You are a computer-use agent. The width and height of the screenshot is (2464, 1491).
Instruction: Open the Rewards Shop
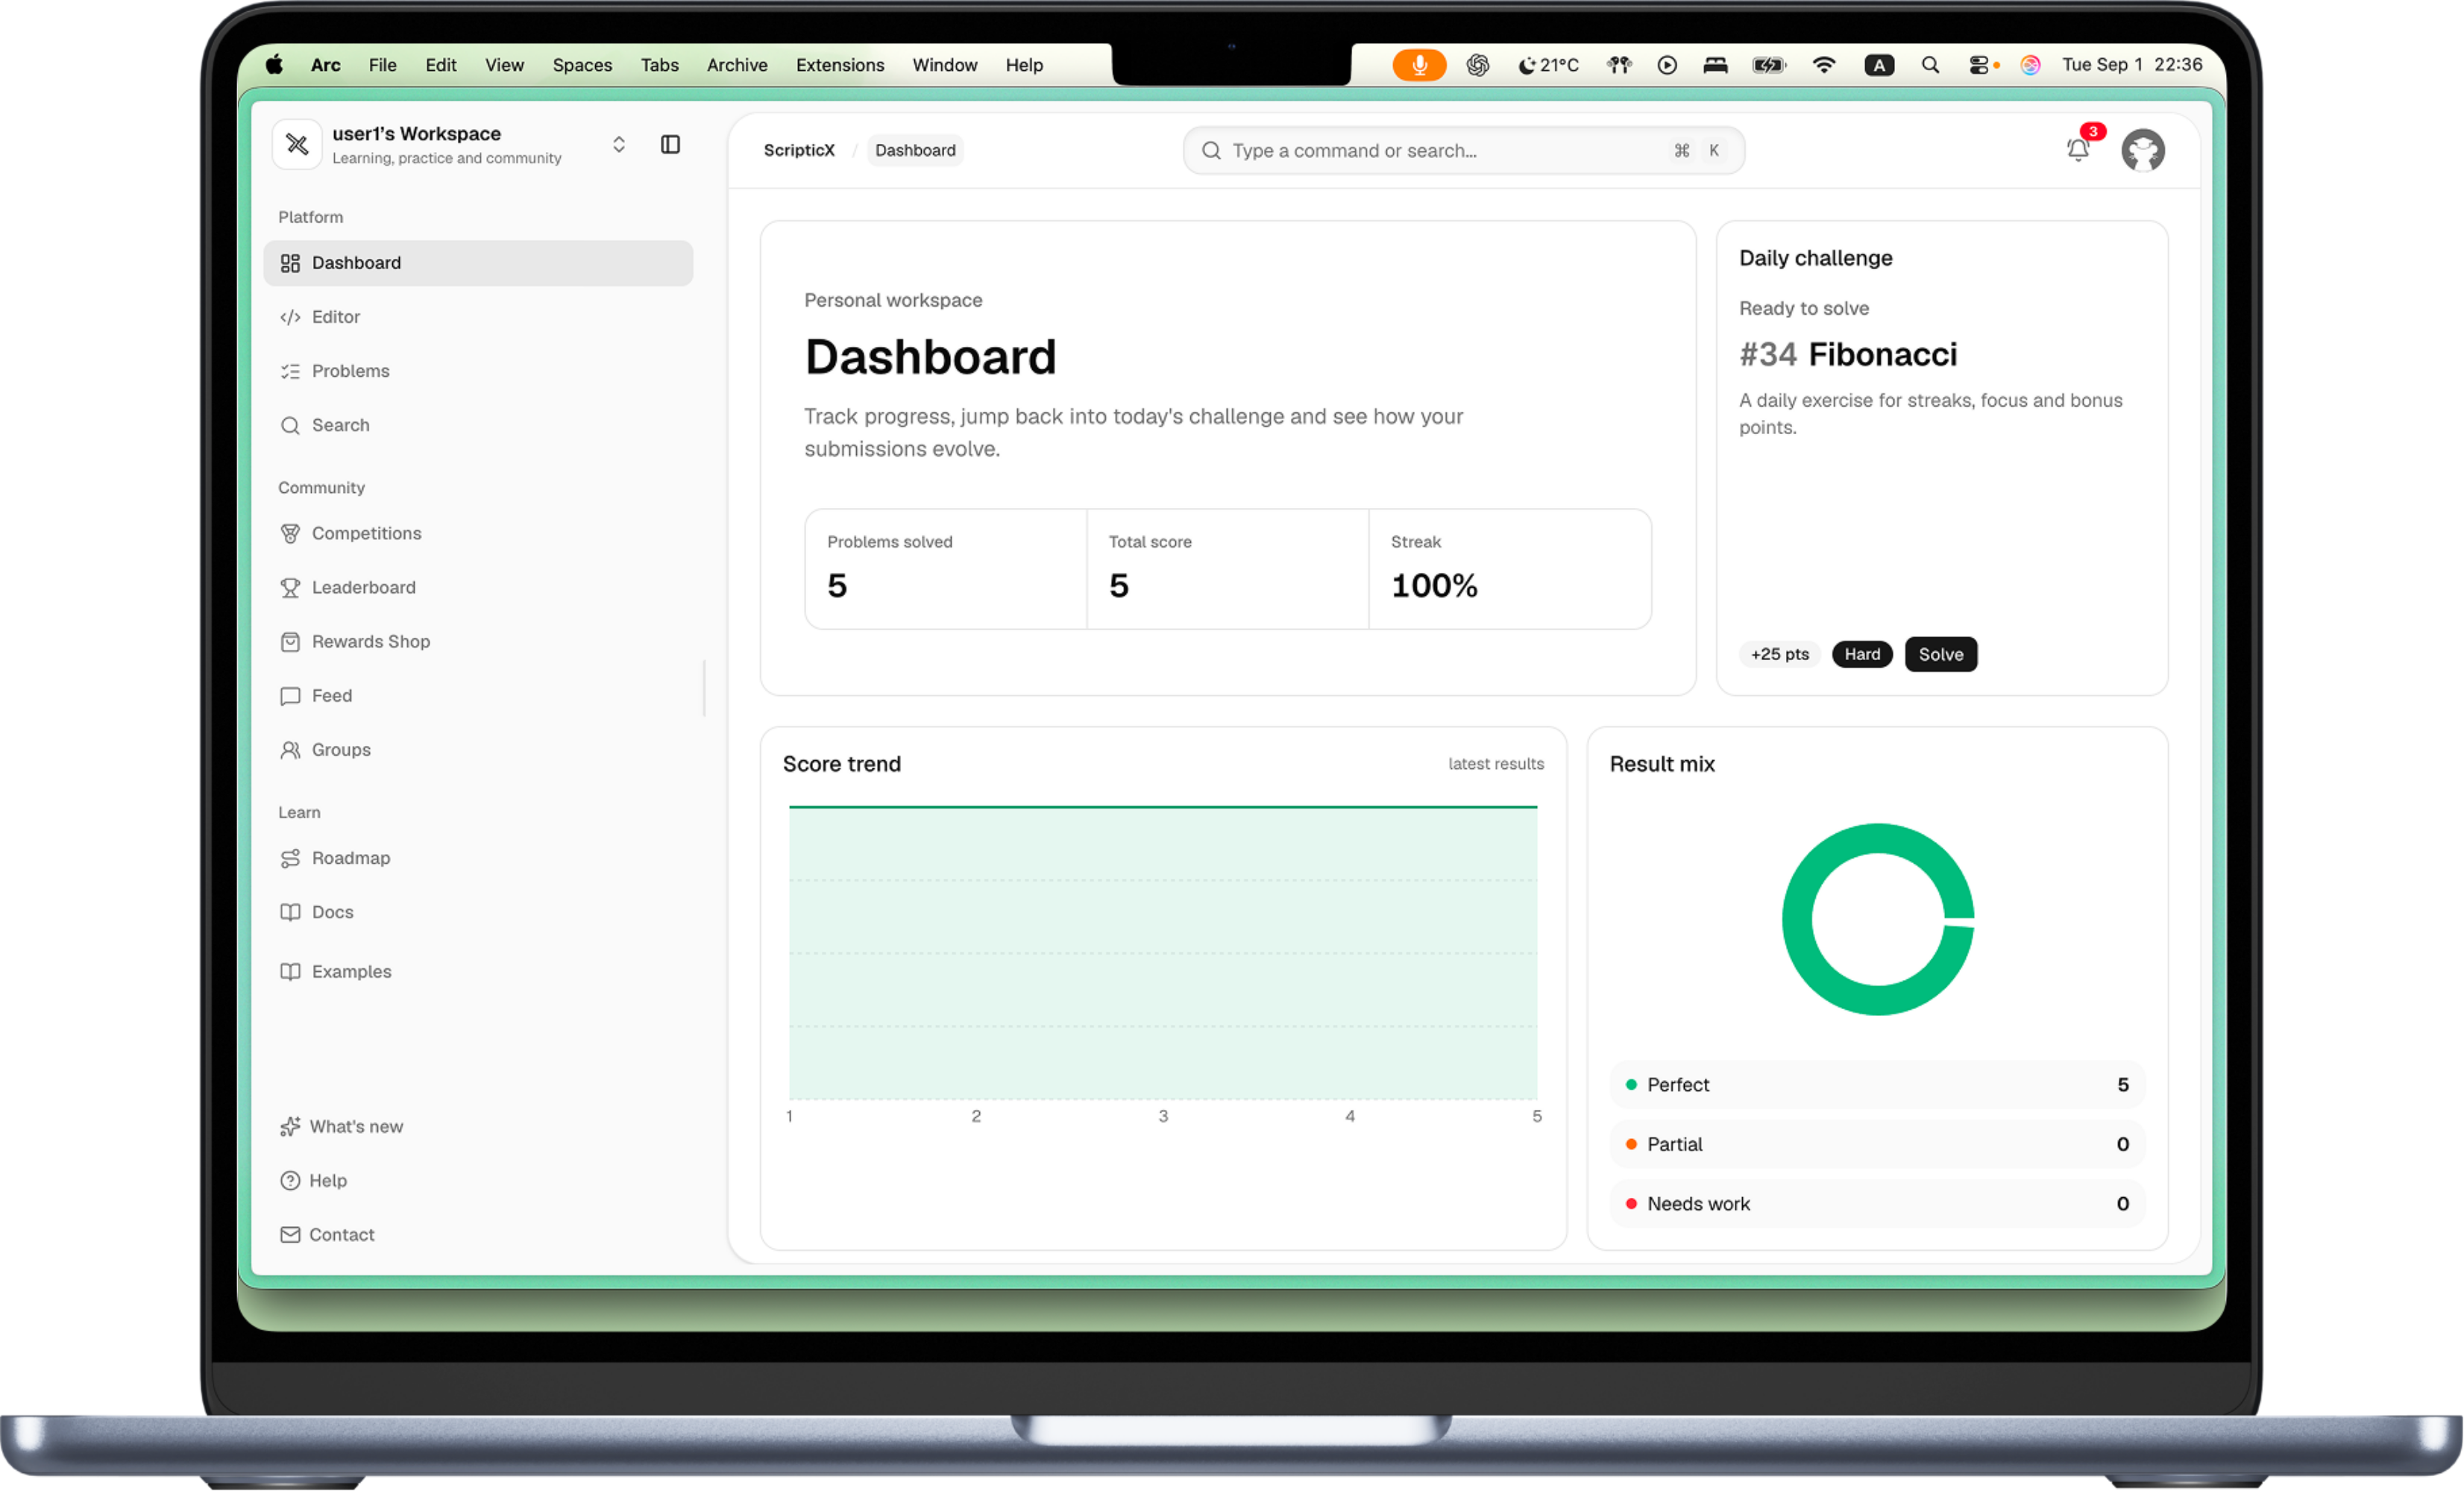point(478,641)
